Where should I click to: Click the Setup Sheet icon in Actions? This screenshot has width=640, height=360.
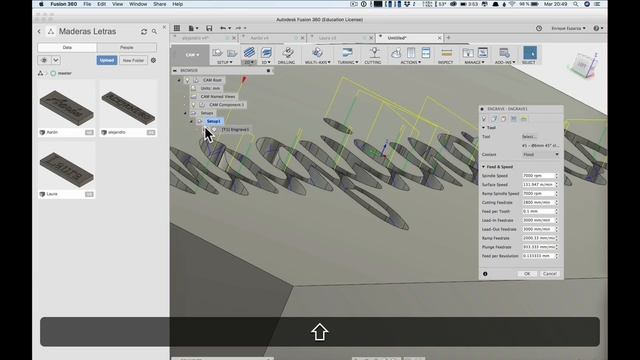(426, 53)
